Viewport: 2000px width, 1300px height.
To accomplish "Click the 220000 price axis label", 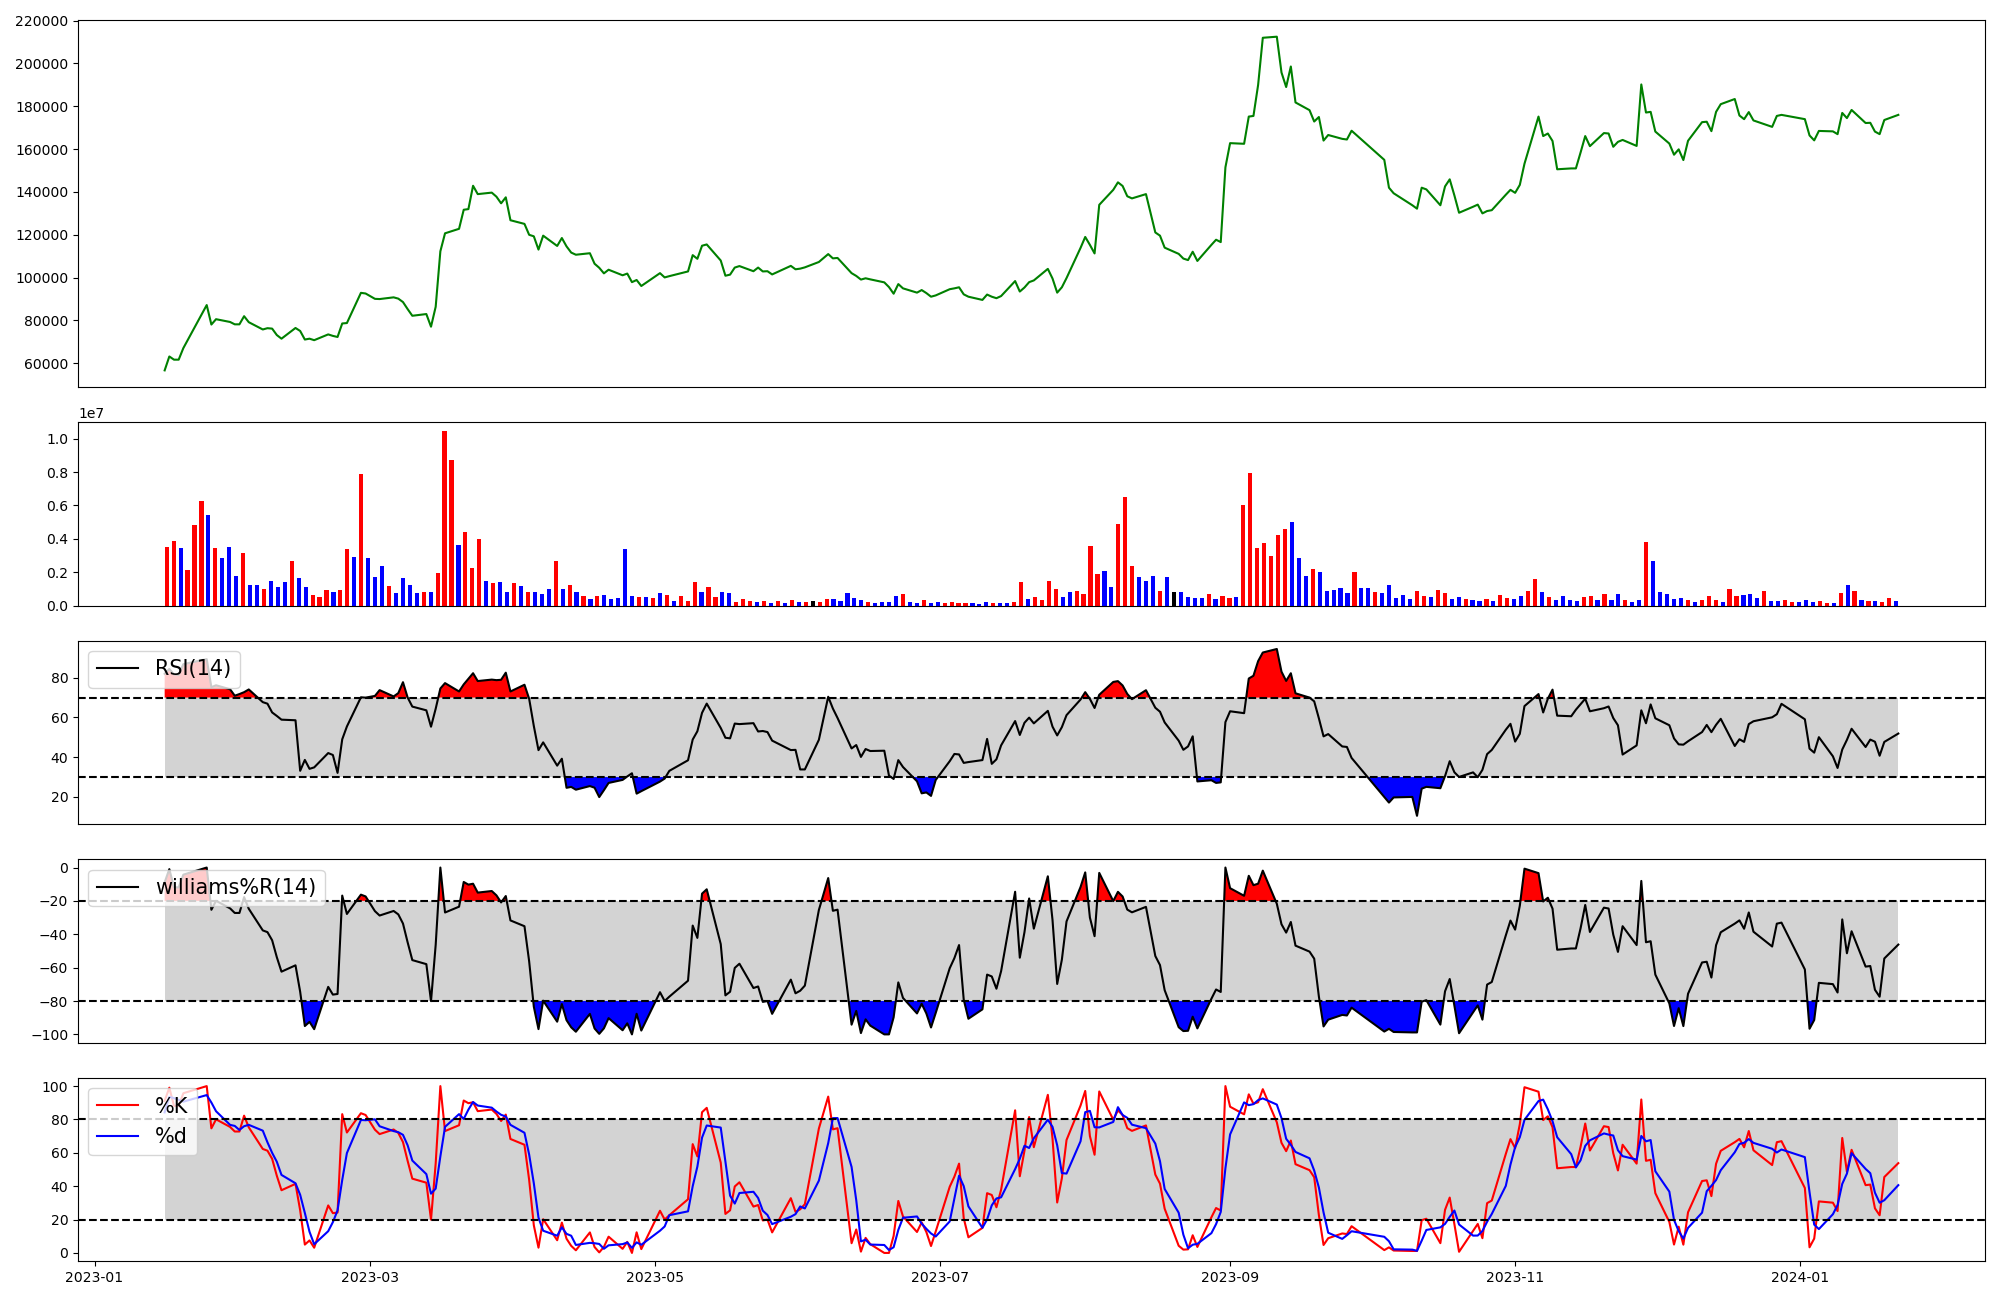I will (x=40, y=21).
